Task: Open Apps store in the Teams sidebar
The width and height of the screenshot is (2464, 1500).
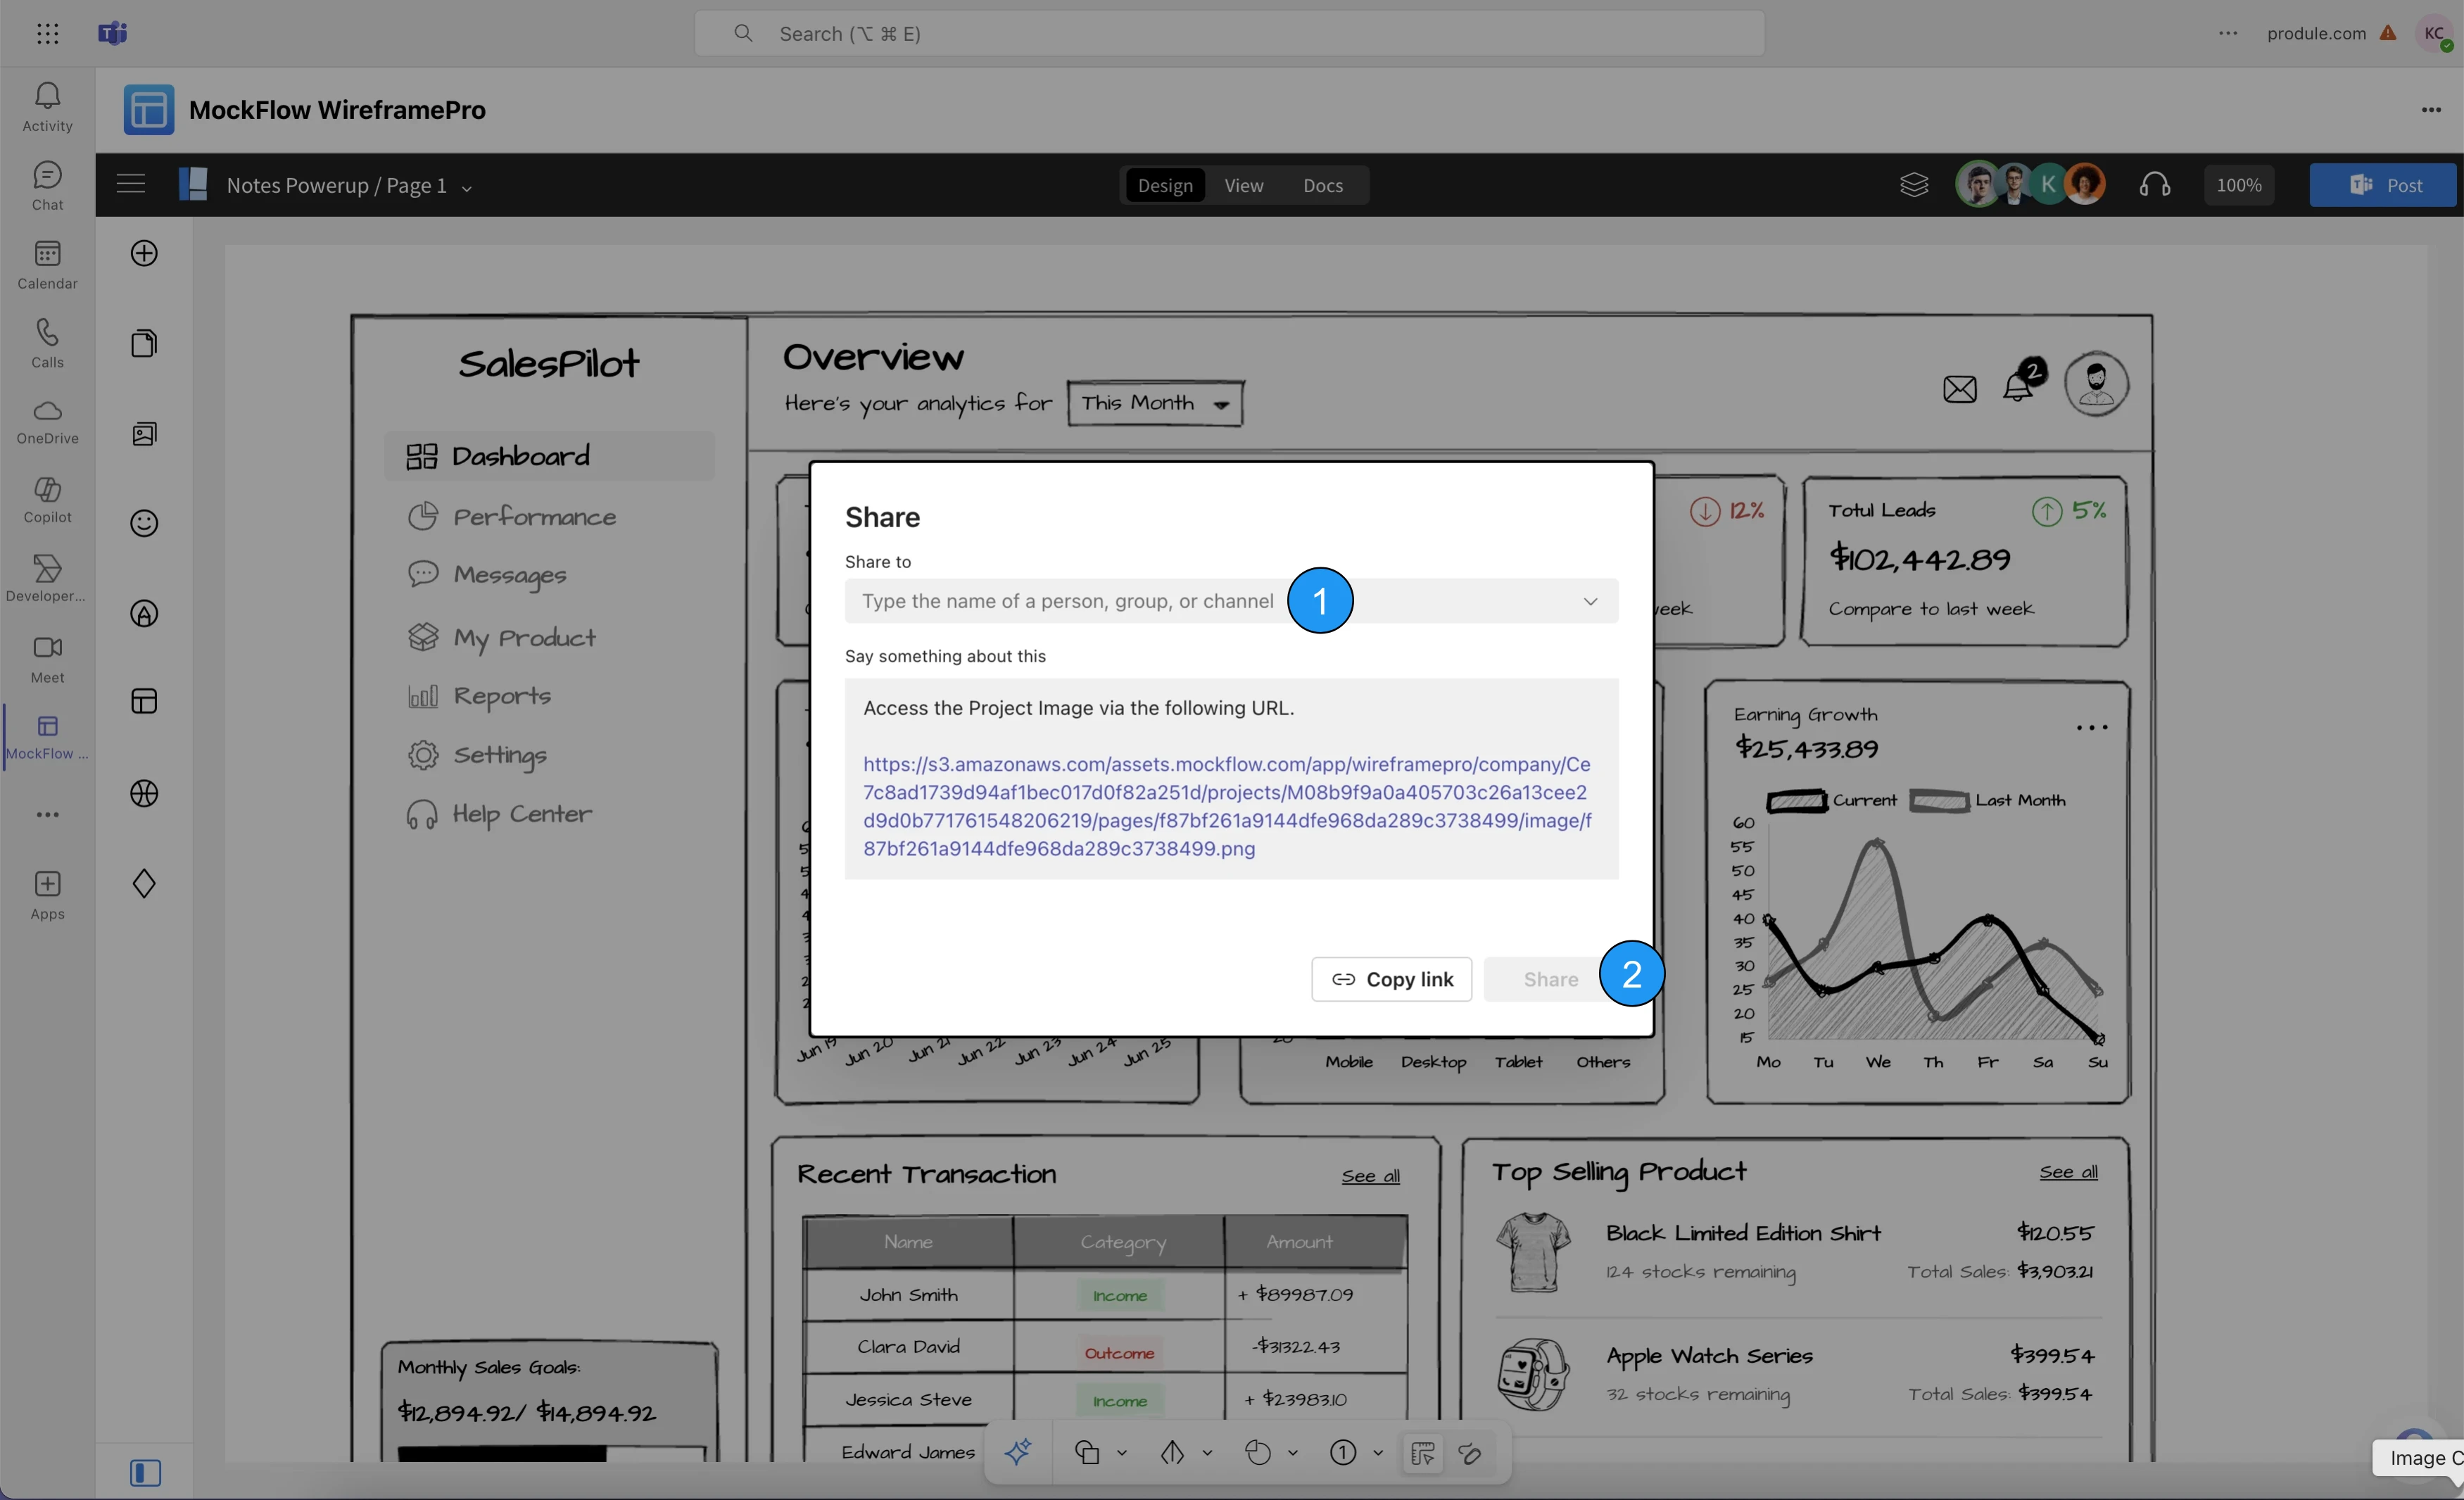Action: tap(47, 895)
